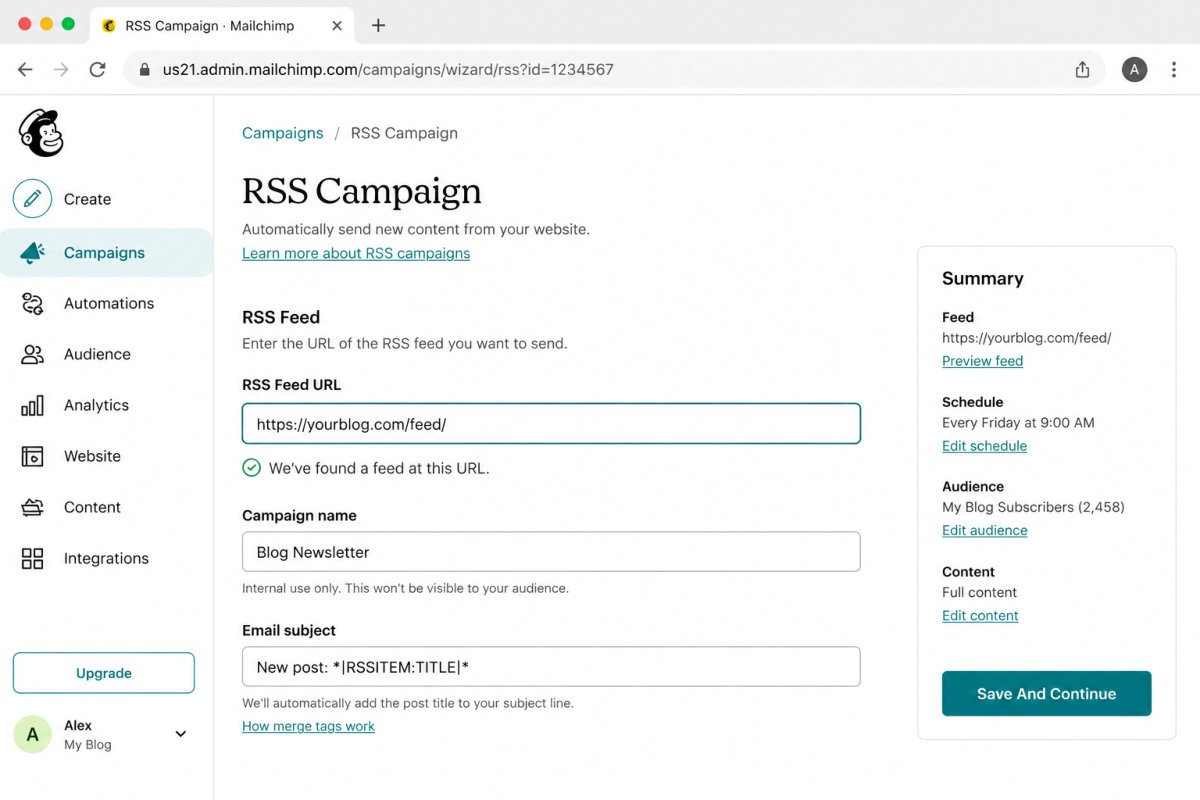Image resolution: width=1200 pixels, height=800 pixels.
Task: Click the summary feed URL text
Action: 1027,338
